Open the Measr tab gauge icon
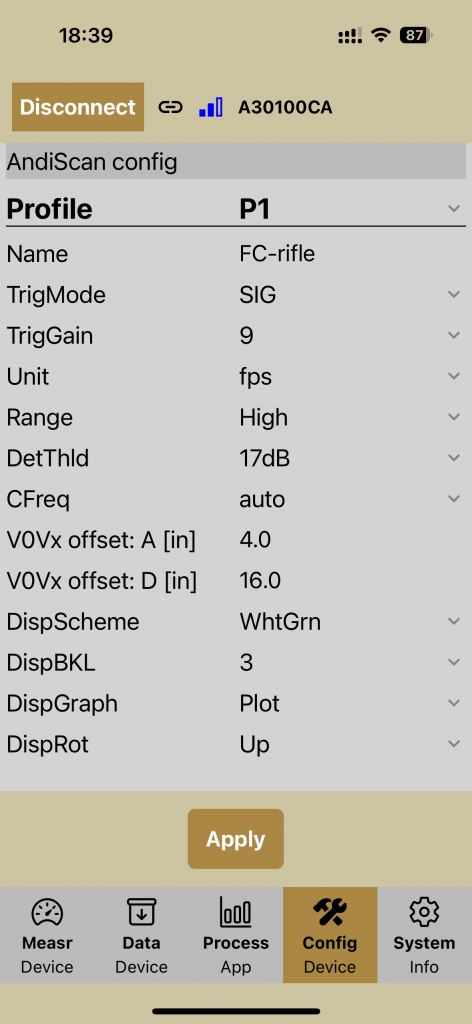This screenshot has height=1024, width=472. click(47, 912)
